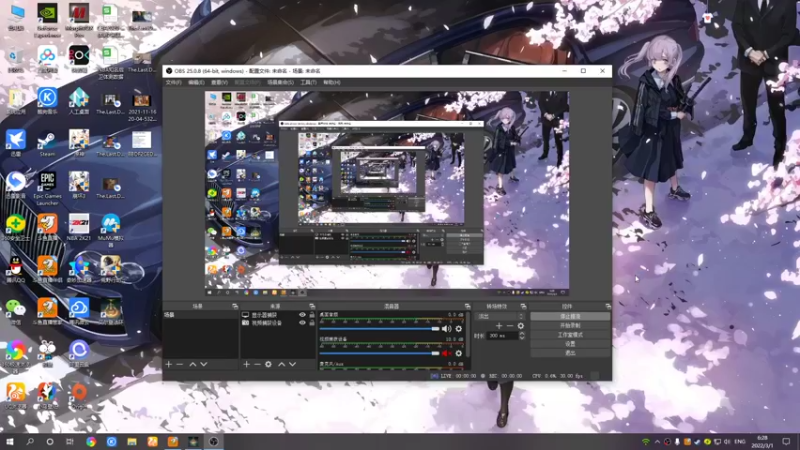Image resolution: width=800 pixels, height=450 pixels.
Task: Show hidden icons chevron in system tray
Action: (x=657, y=442)
